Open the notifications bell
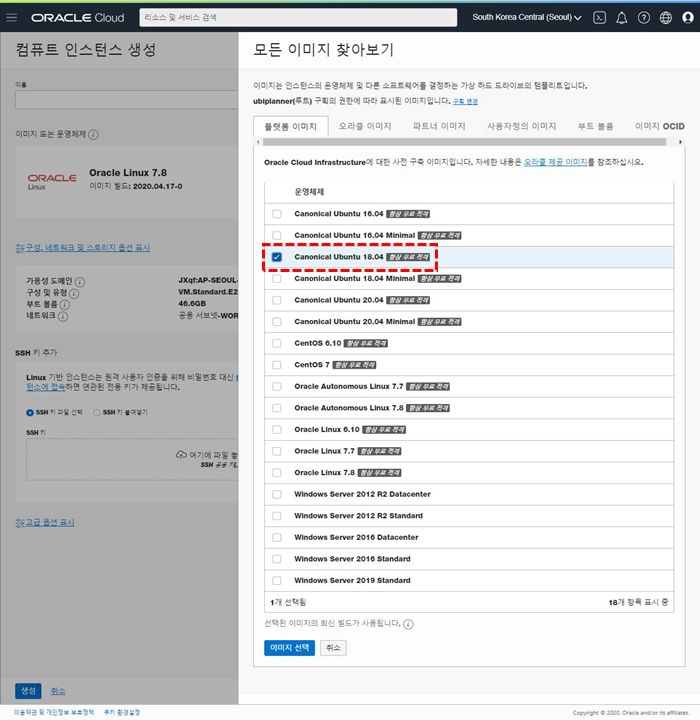The height and width of the screenshot is (720, 700). pos(621,17)
